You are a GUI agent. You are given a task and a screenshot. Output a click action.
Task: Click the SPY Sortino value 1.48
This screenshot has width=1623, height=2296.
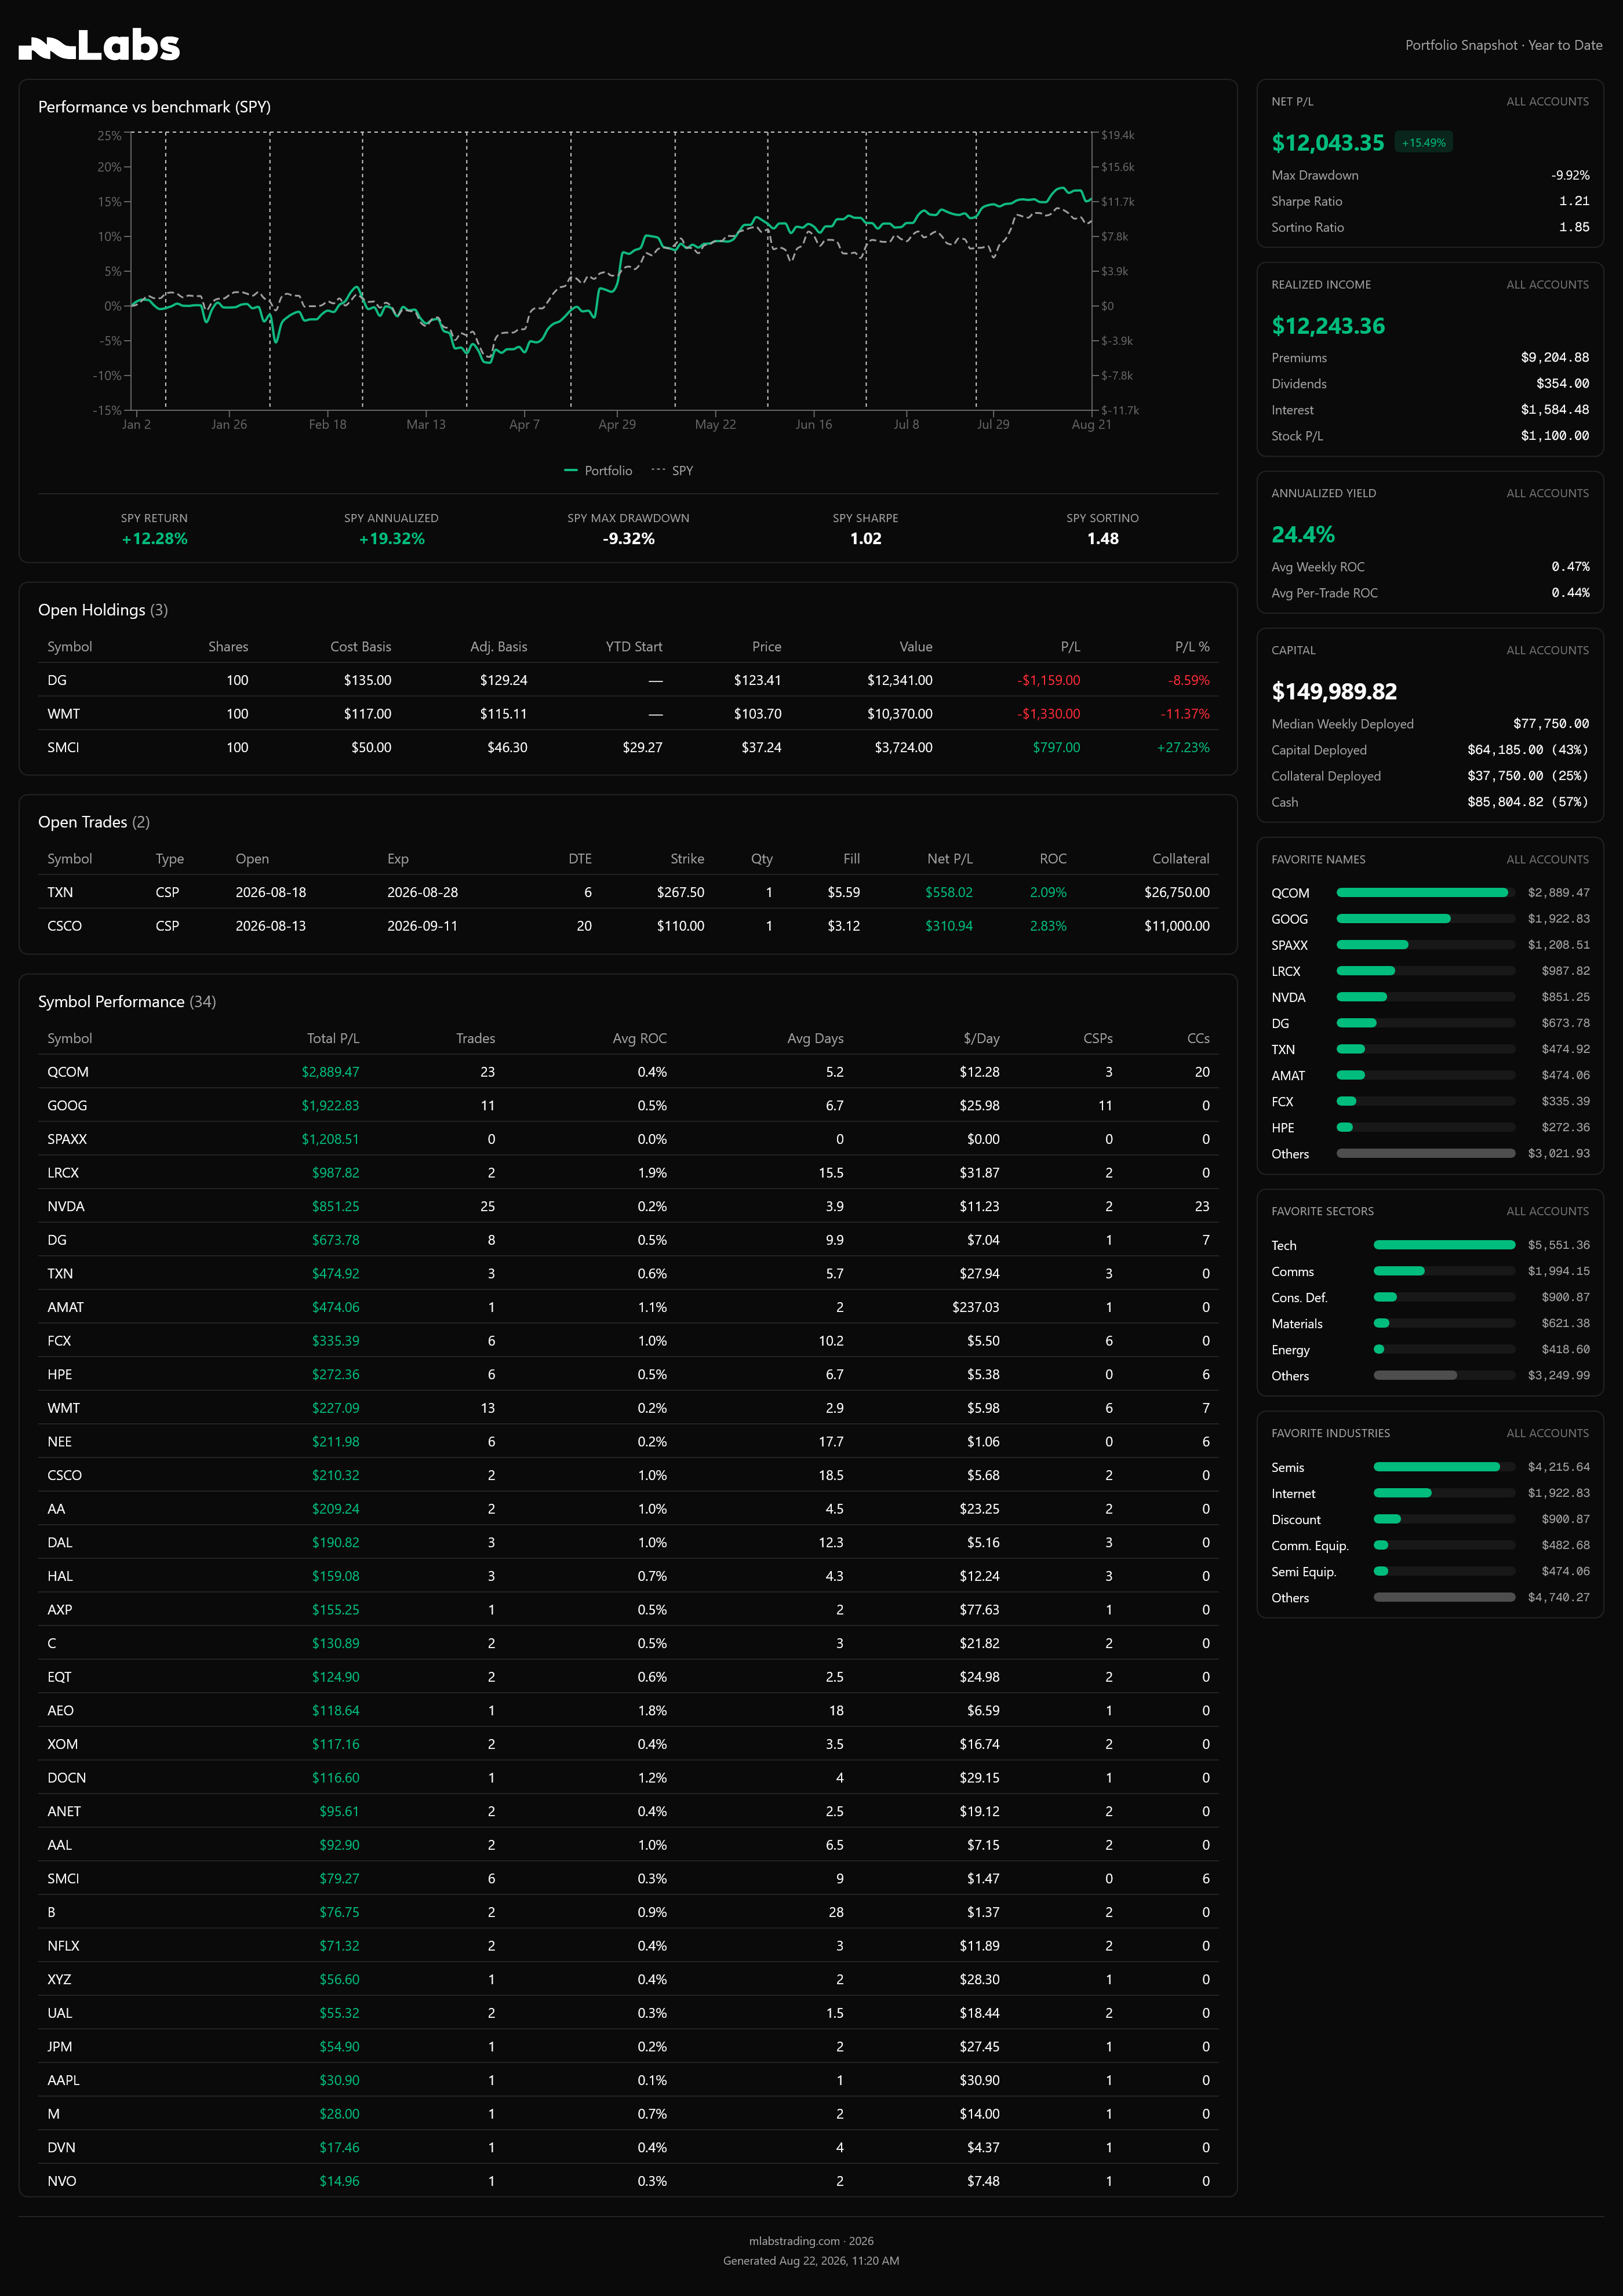(x=1103, y=539)
